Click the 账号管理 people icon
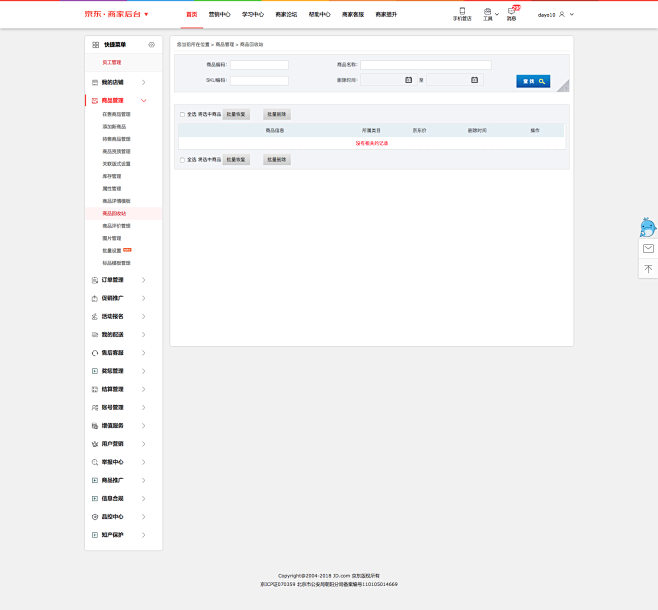The height and width of the screenshot is (610, 658). 95,408
